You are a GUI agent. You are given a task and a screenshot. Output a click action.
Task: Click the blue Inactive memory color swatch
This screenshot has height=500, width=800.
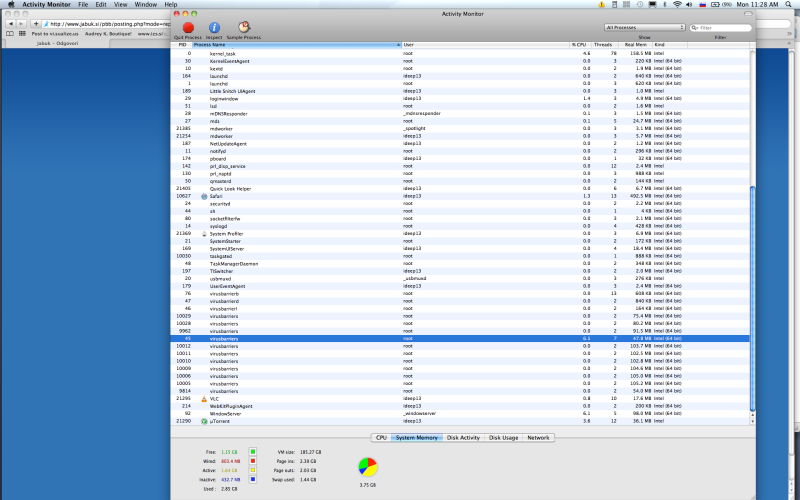click(x=253, y=479)
